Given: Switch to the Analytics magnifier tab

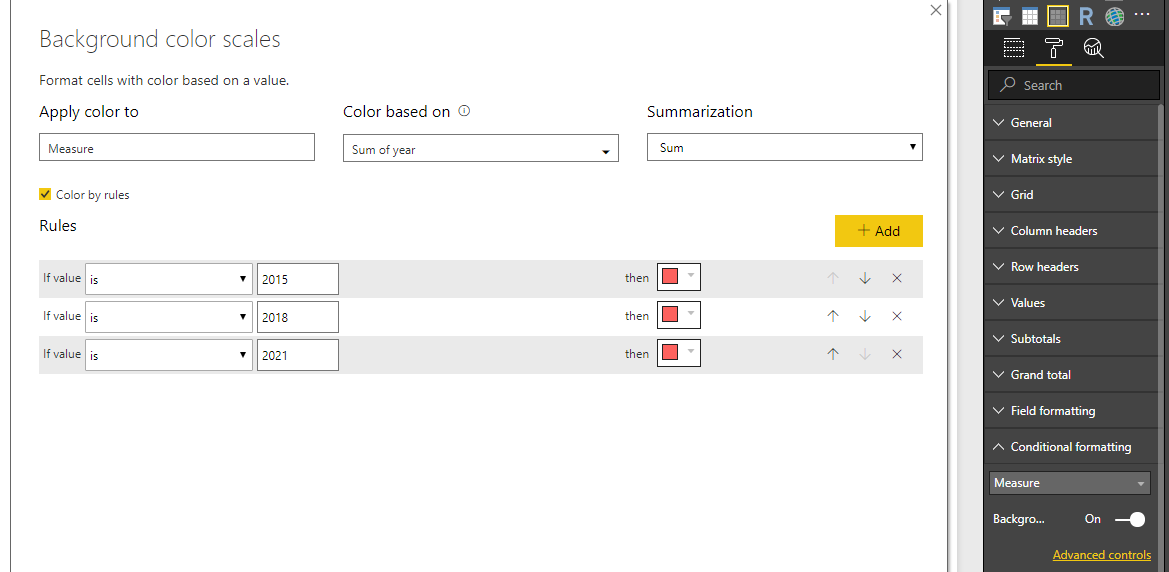Looking at the screenshot, I should pos(1094,48).
